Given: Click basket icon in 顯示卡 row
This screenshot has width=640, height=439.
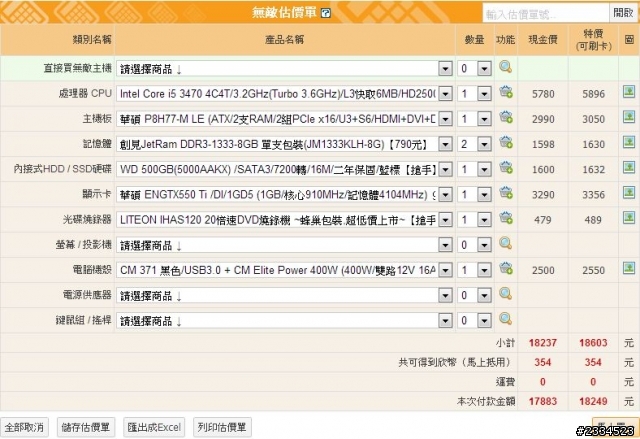Looking at the screenshot, I should pyautogui.click(x=506, y=193).
